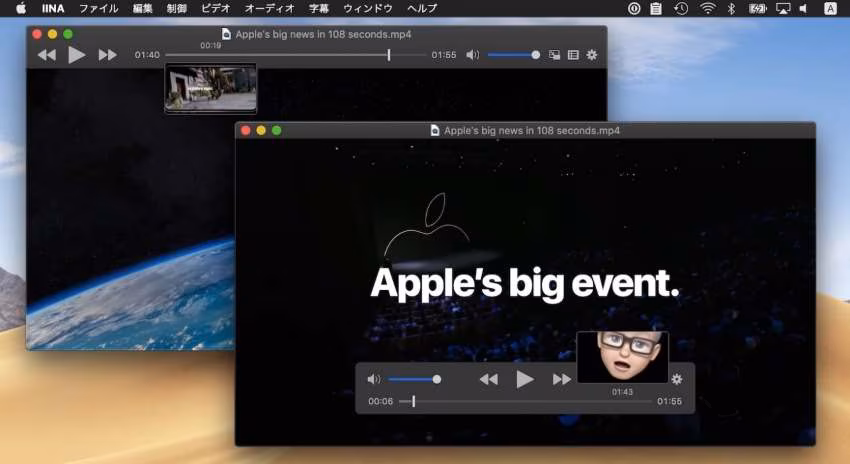Open settings gear in the front controller

tap(677, 379)
